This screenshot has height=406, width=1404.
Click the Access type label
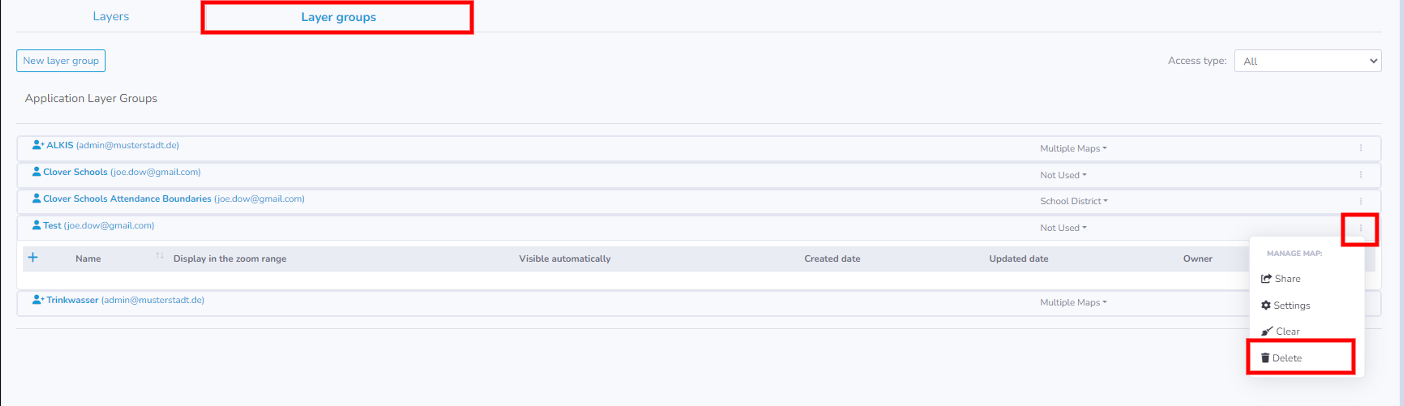(1197, 61)
